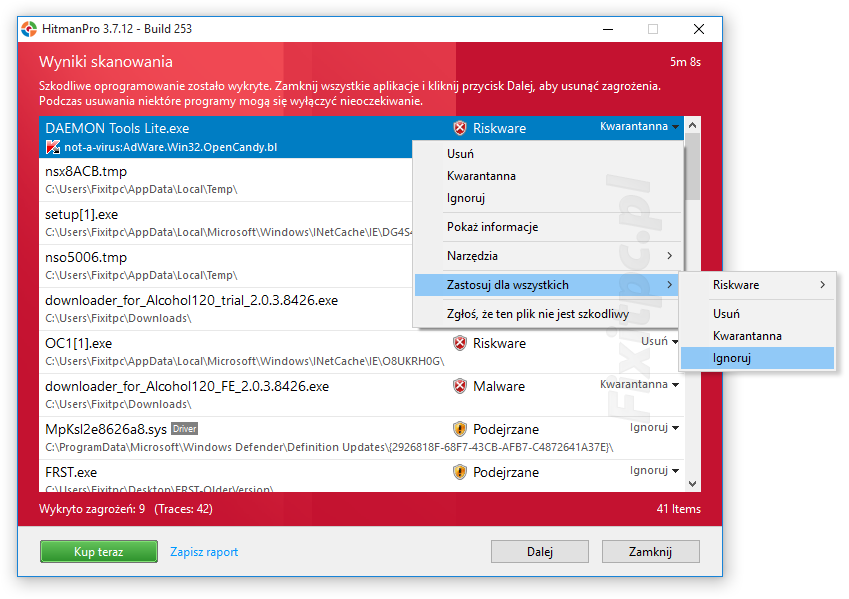
Task: Click the scroll up arrow of results list
Action: tap(693, 125)
